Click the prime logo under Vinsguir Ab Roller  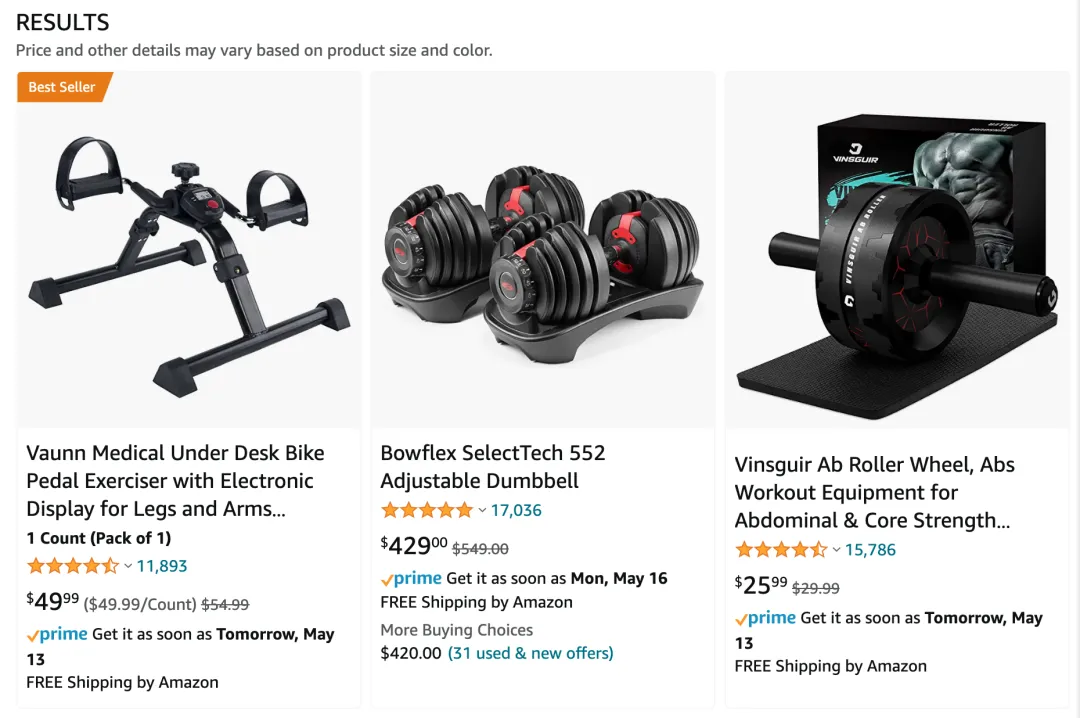[765, 618]
